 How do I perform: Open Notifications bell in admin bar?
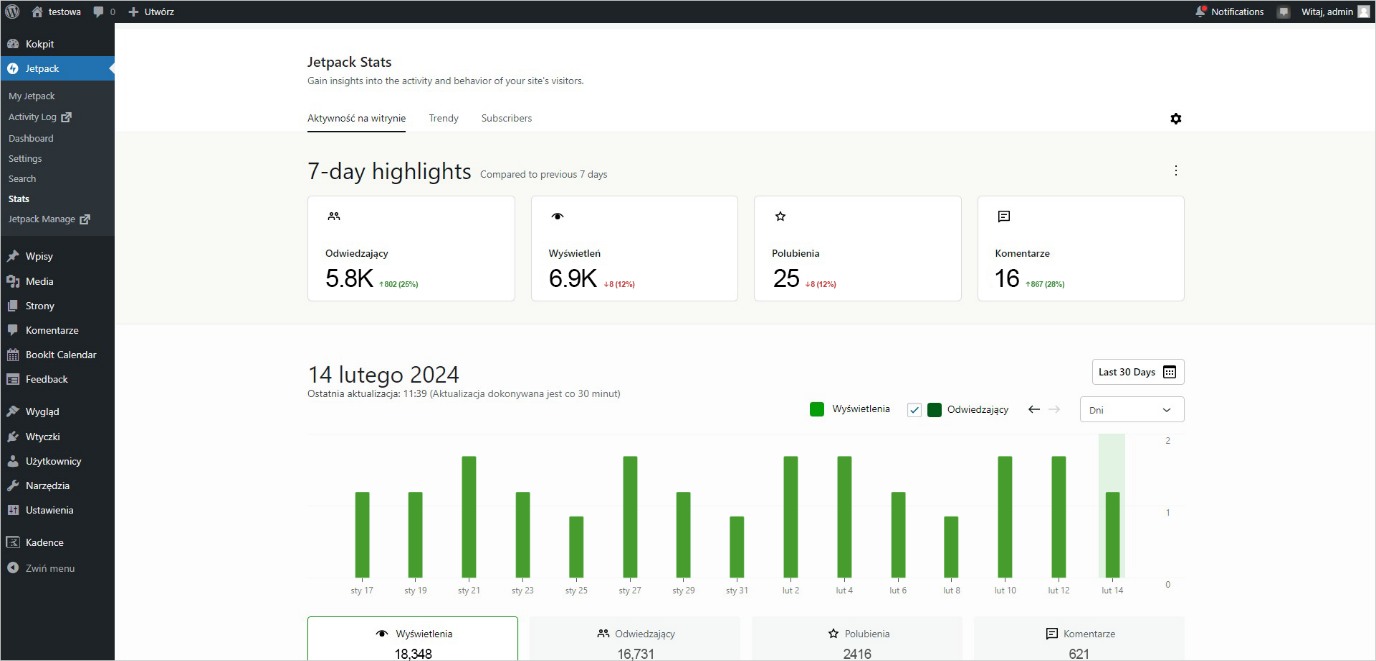pos(1229,12)
